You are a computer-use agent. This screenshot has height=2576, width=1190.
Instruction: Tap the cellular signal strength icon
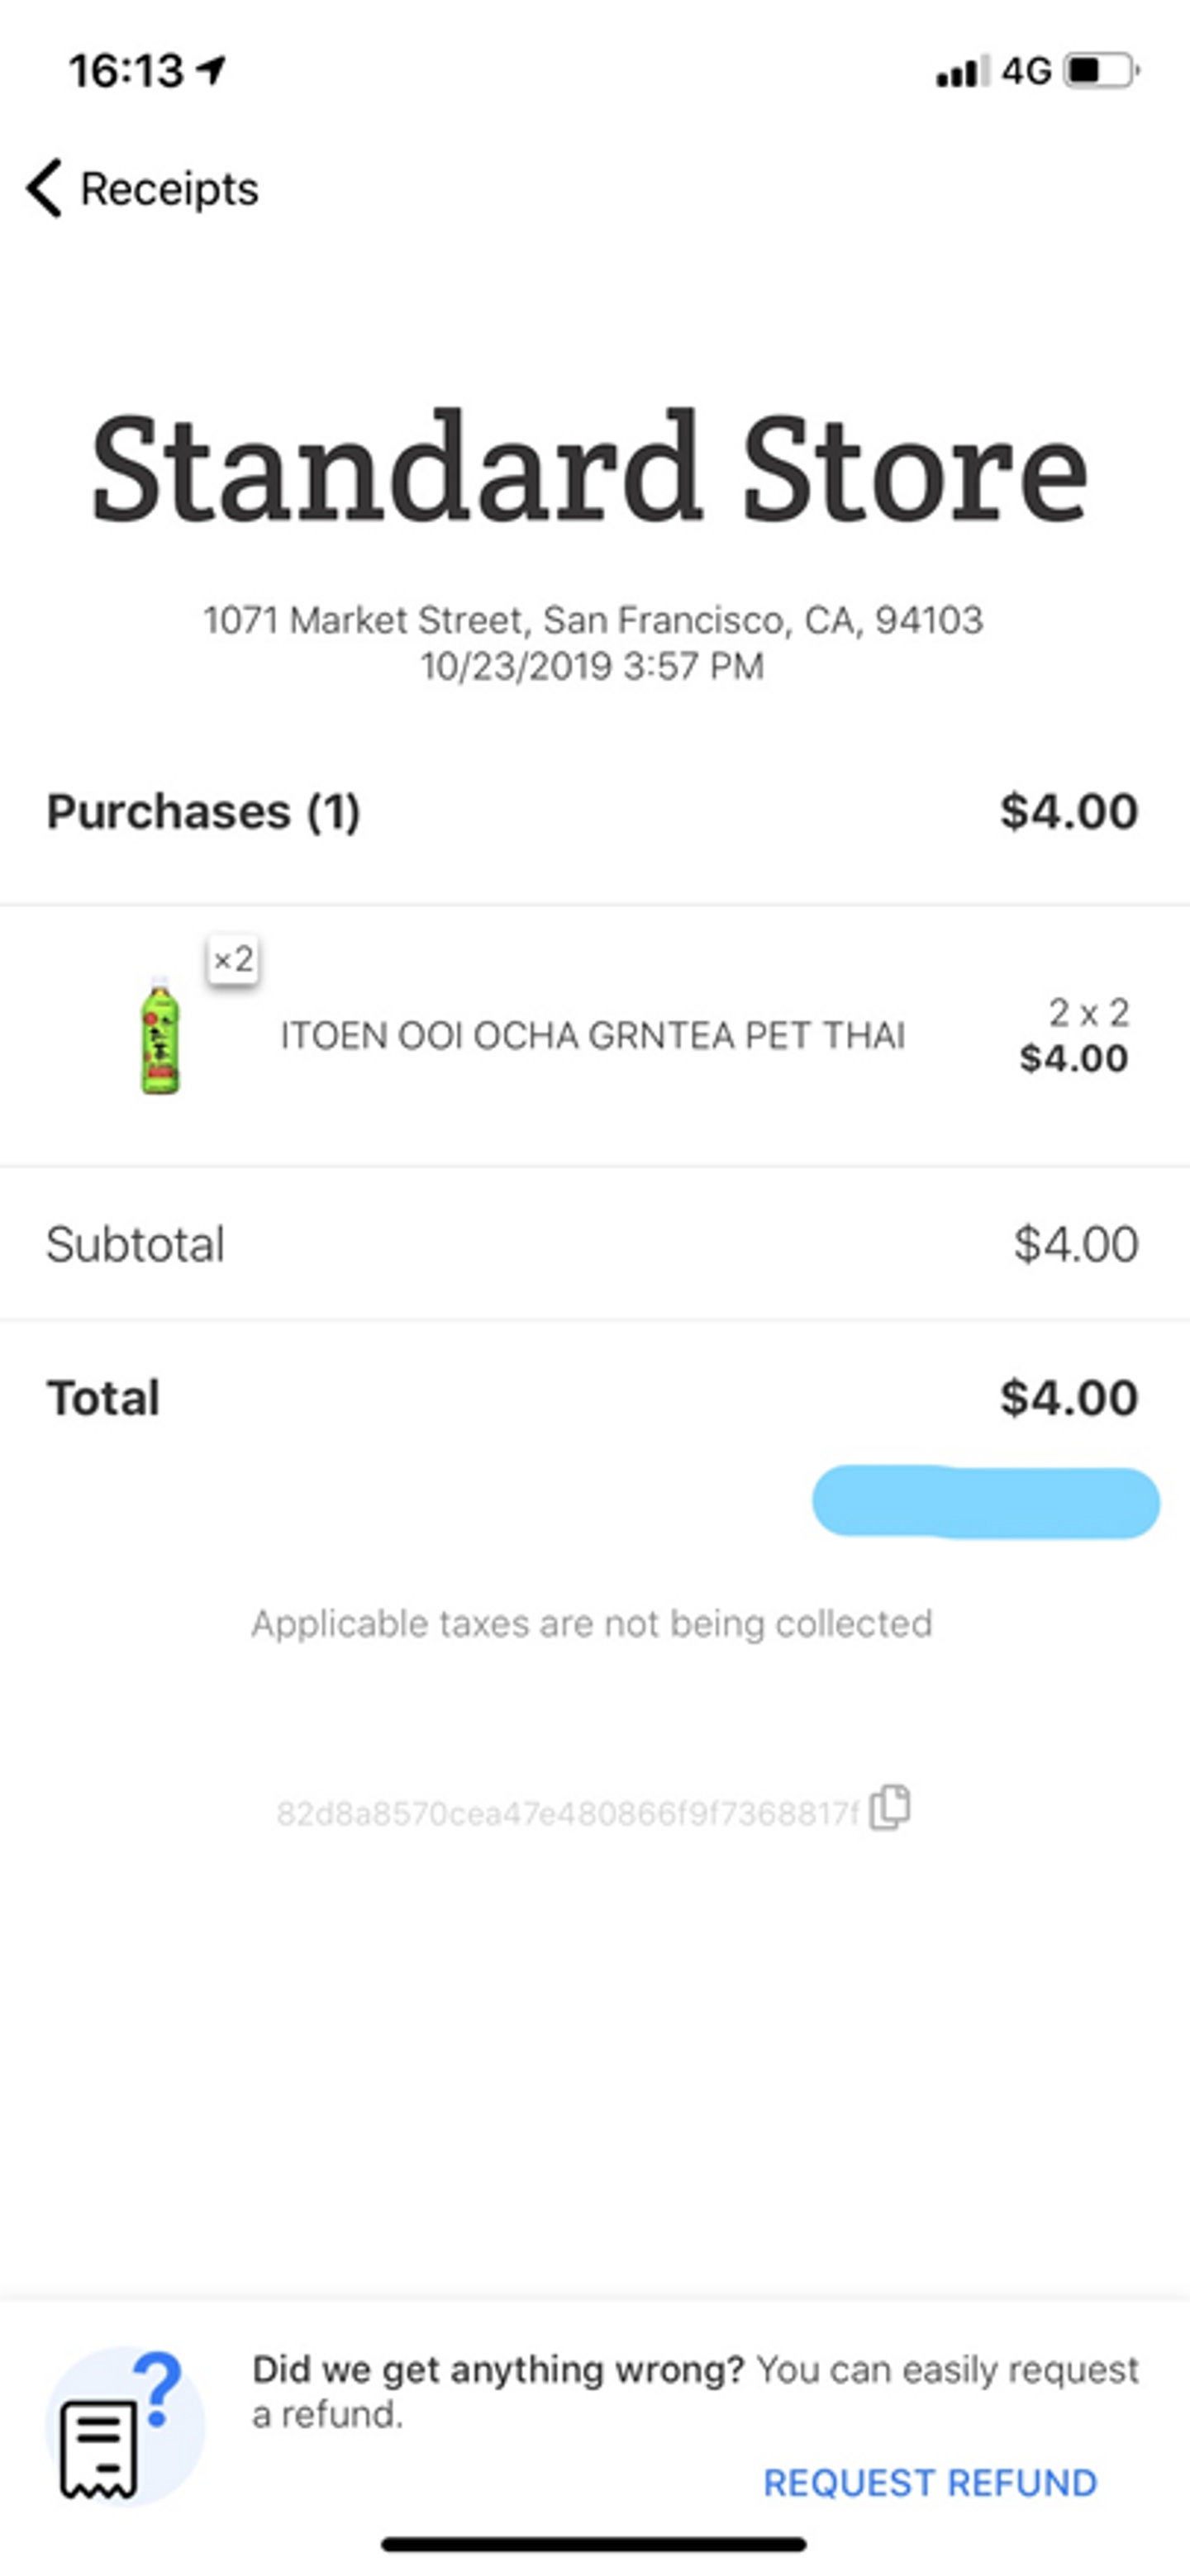[962, 71]
